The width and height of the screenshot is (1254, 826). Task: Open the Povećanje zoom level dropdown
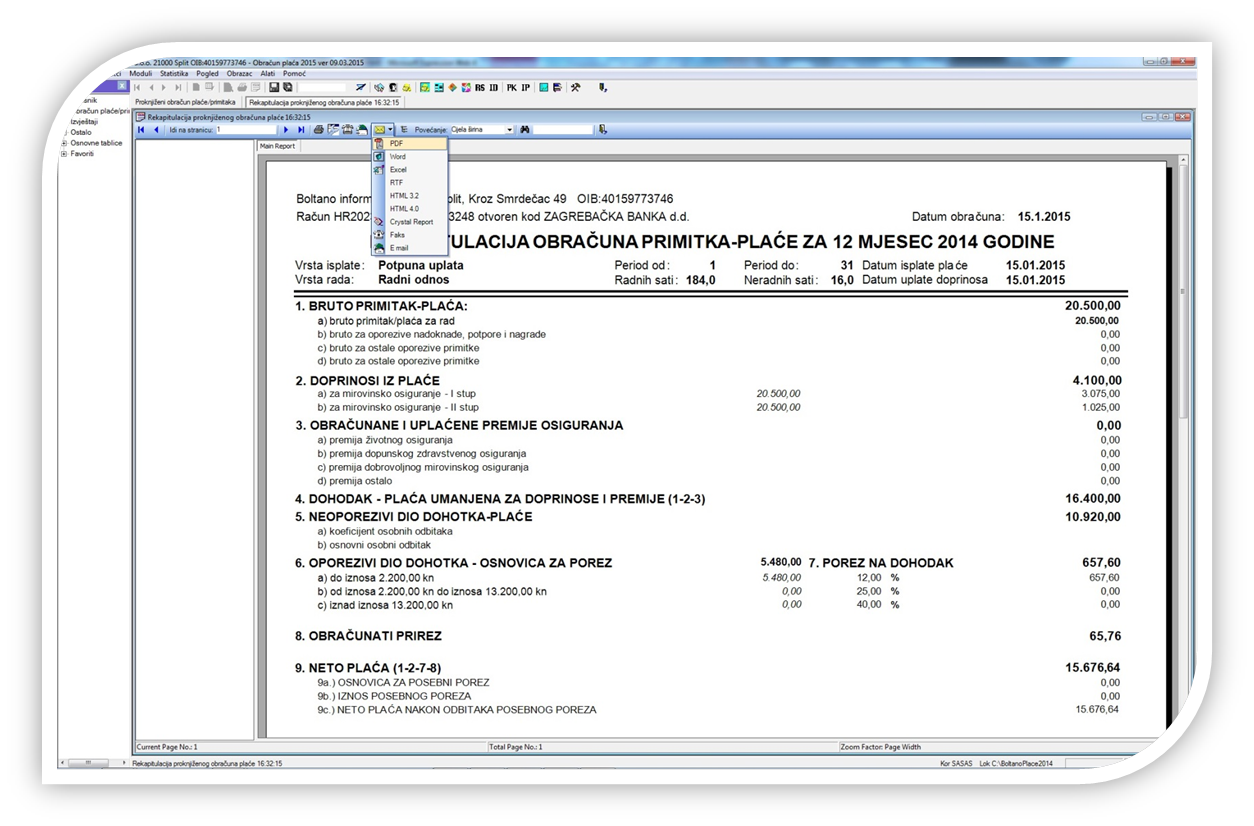tap(509, 129)
